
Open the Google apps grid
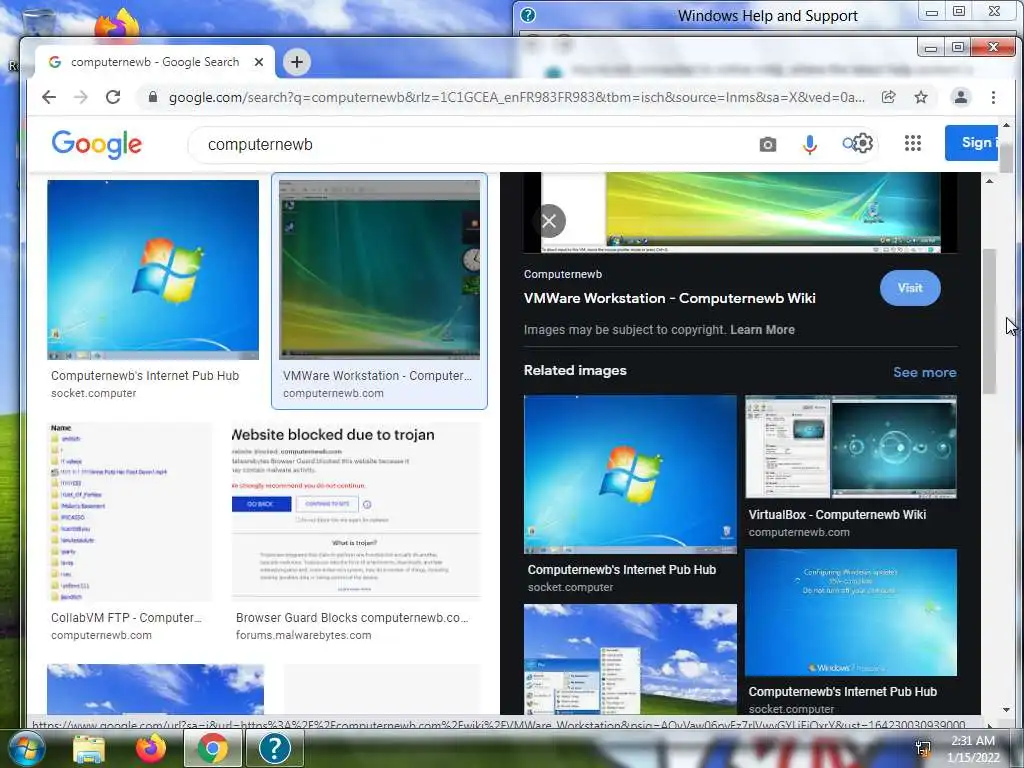pyautogui.click(x=913, y=143)
